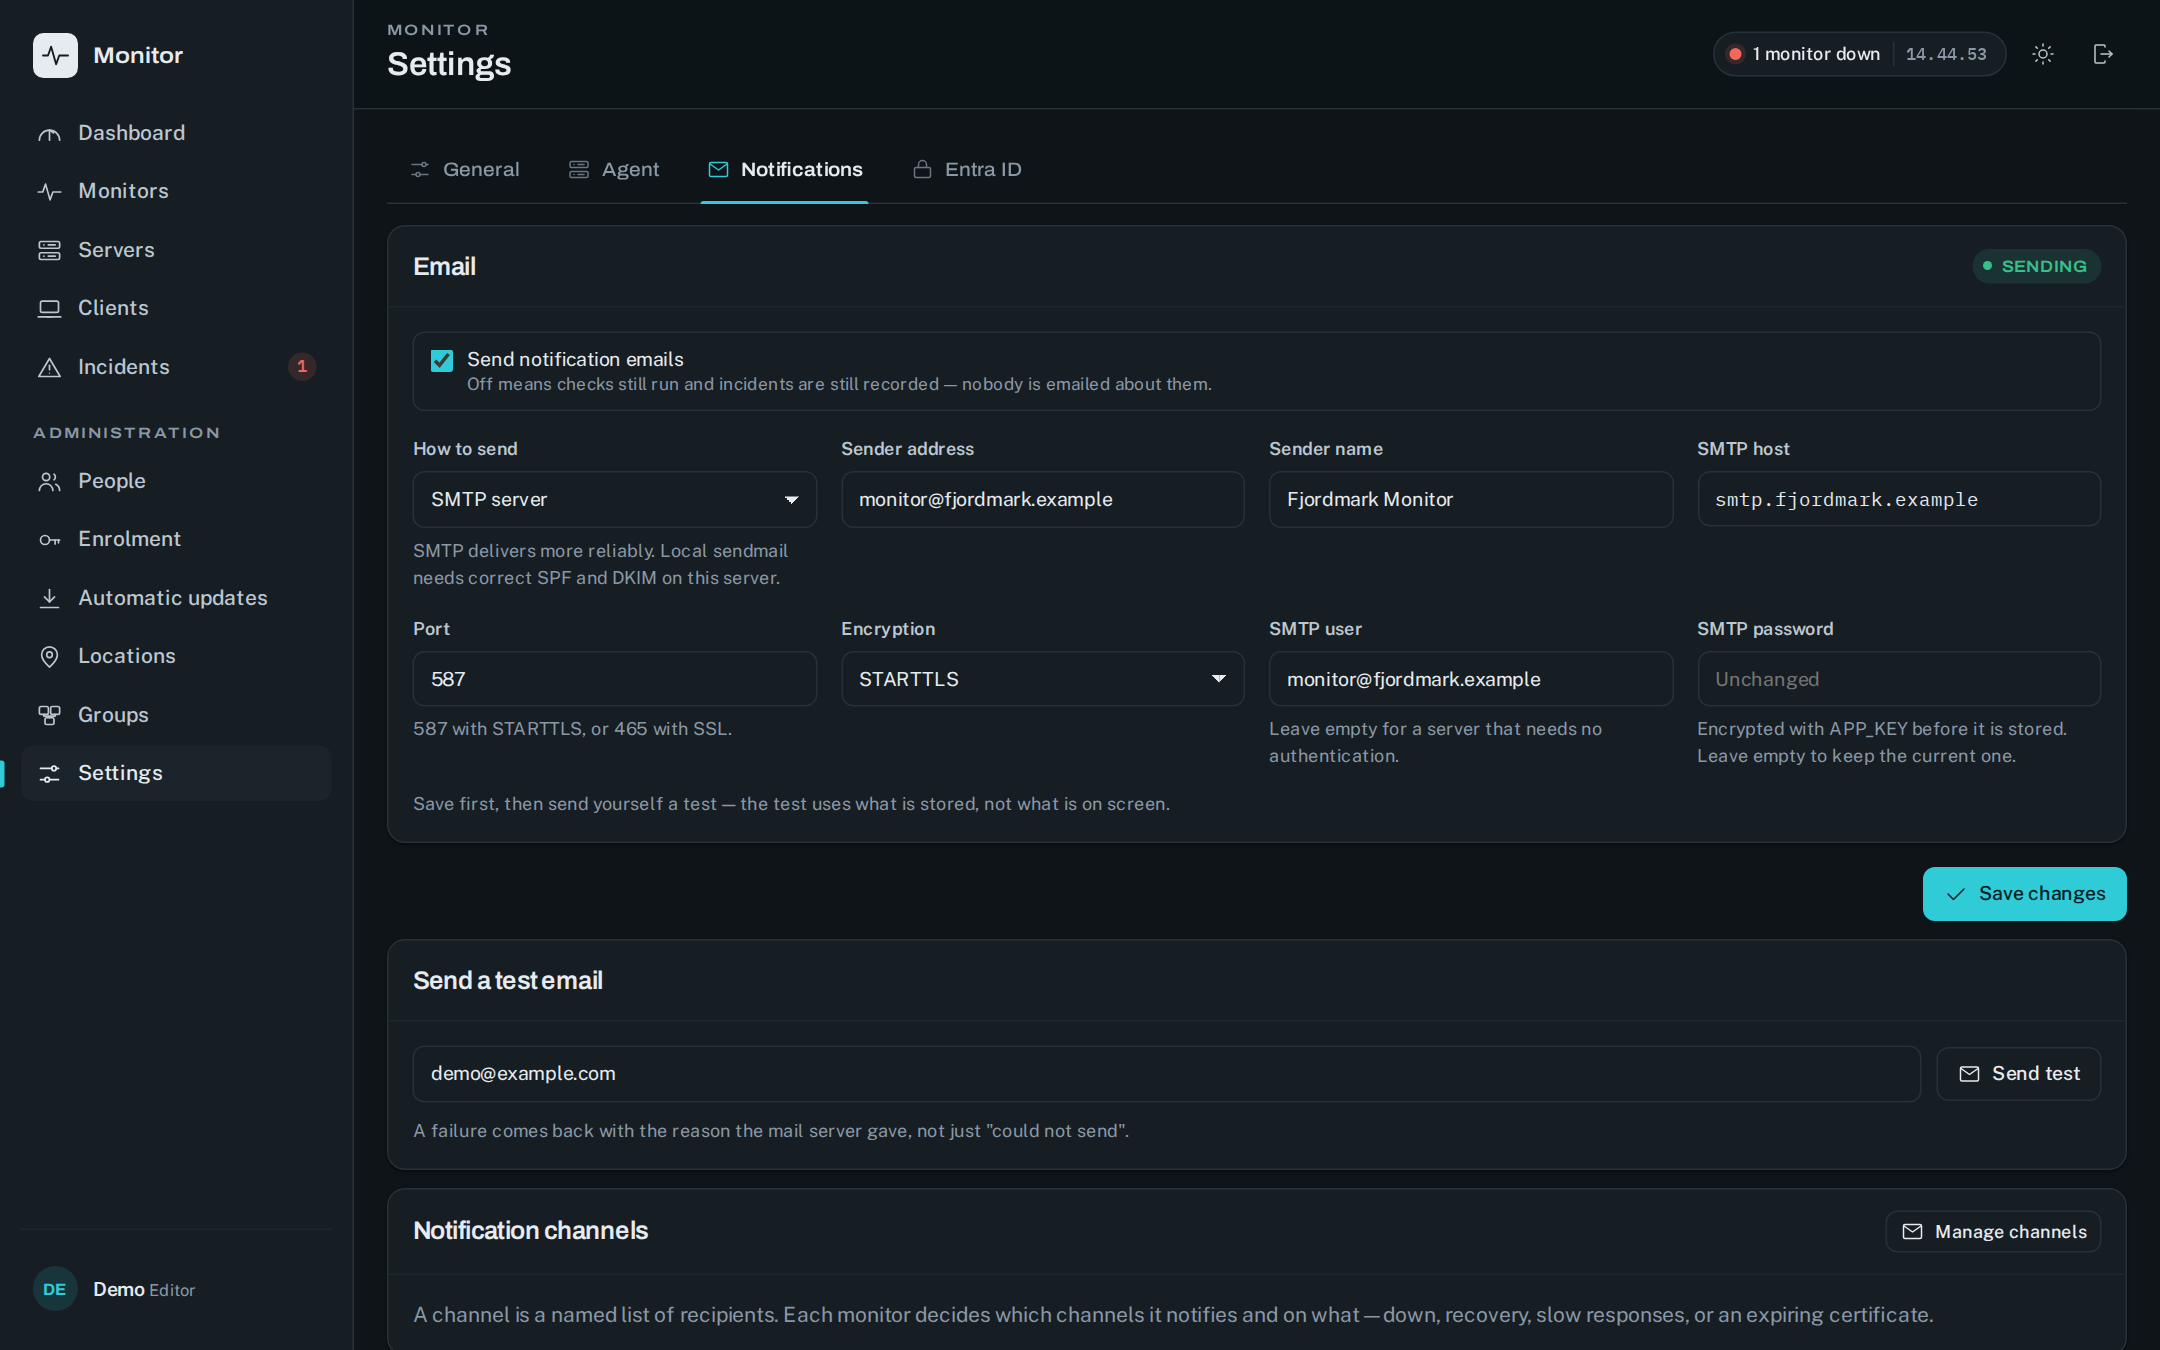
Task: Click the Send test button
Action: coord(2019,1074)
